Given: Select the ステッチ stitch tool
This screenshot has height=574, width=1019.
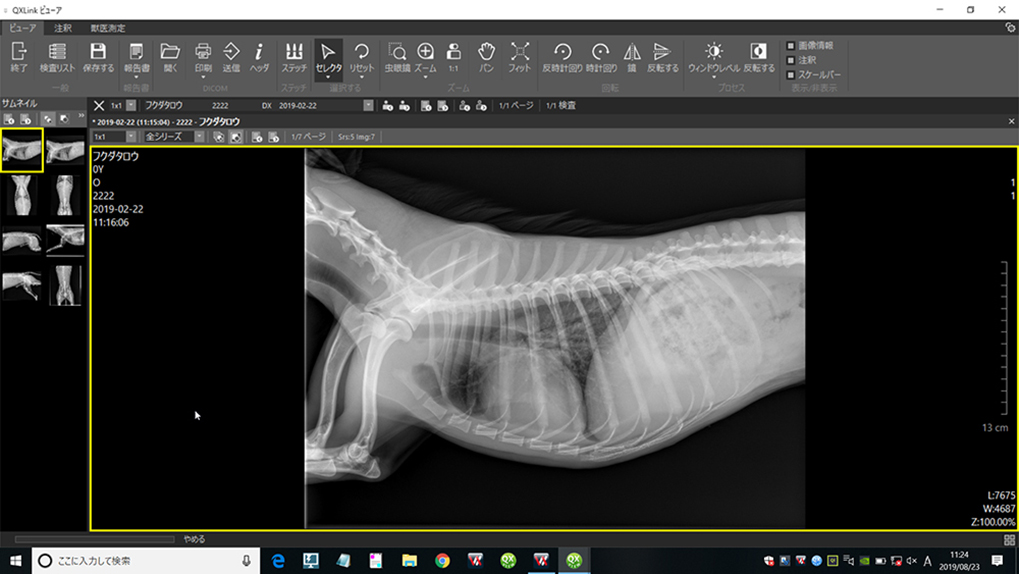Looking at the screenshot, I should pos(294,56).
